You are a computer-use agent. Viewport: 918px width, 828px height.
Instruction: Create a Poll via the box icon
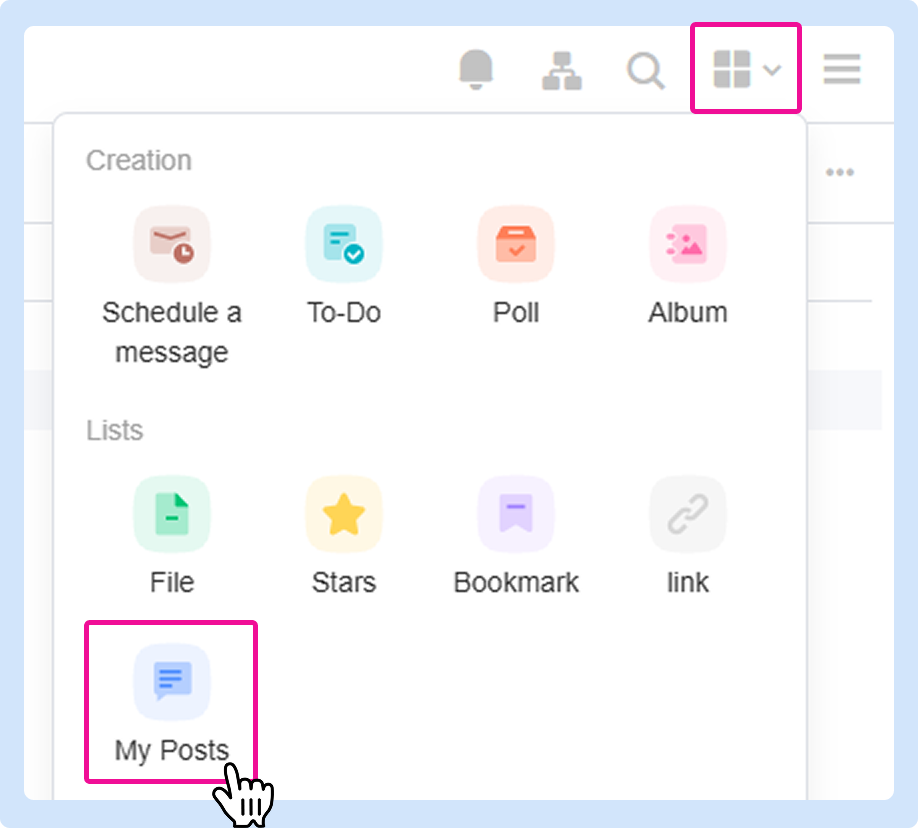(x=516, y=244)
